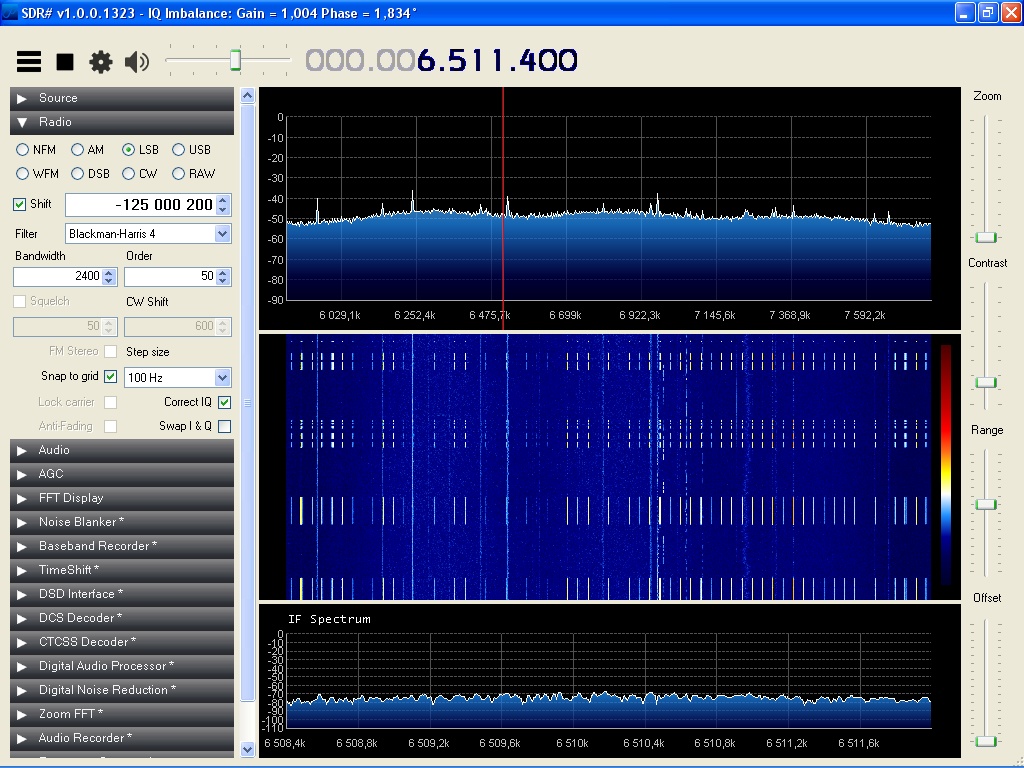Image resolution: width=1024 pixels, height=768 pixels.
Task: Decrease Order with the down arrow
Action: tap(223, 281)
